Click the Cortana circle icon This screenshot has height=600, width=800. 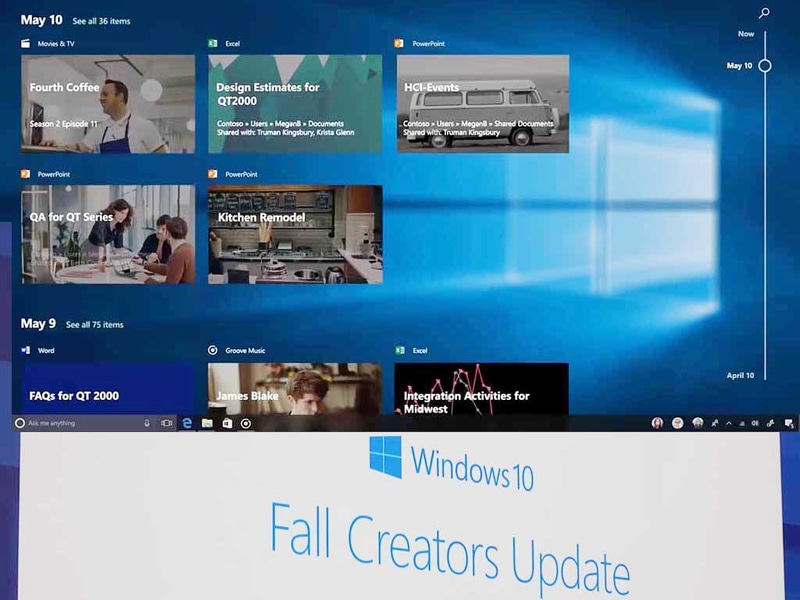20,423
